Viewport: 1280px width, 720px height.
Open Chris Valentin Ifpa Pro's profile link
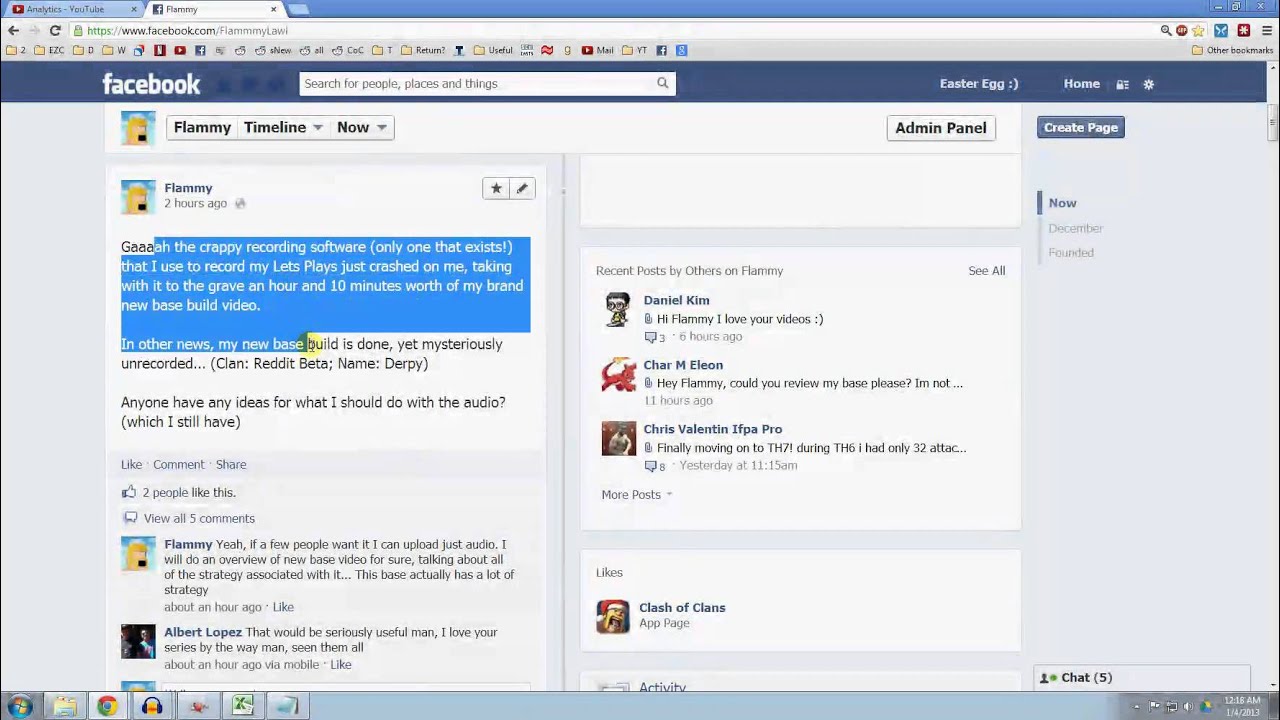713,429
